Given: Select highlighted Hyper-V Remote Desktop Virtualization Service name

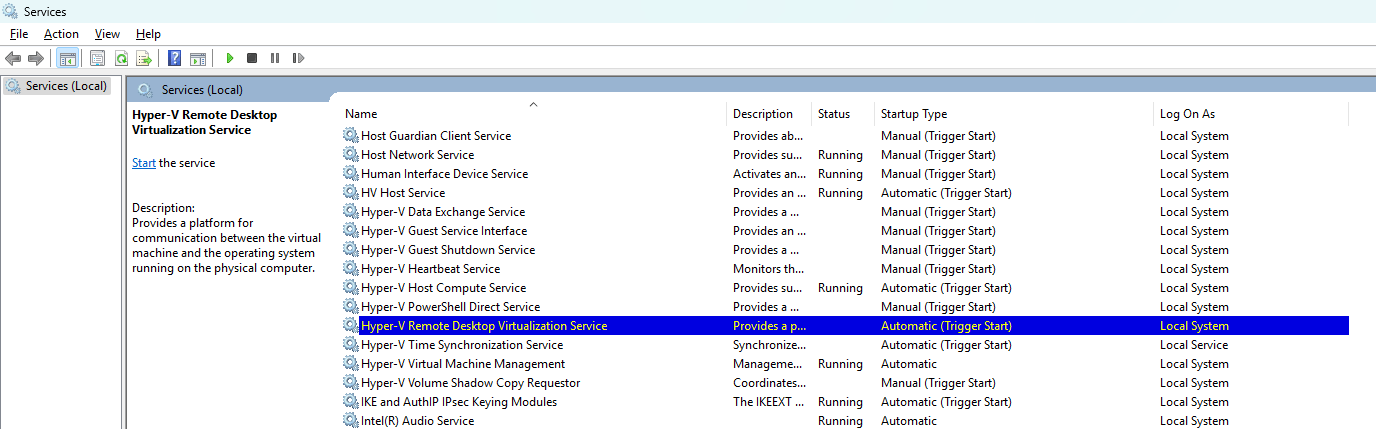Looking at the screenshot, I should click(484, 326).
